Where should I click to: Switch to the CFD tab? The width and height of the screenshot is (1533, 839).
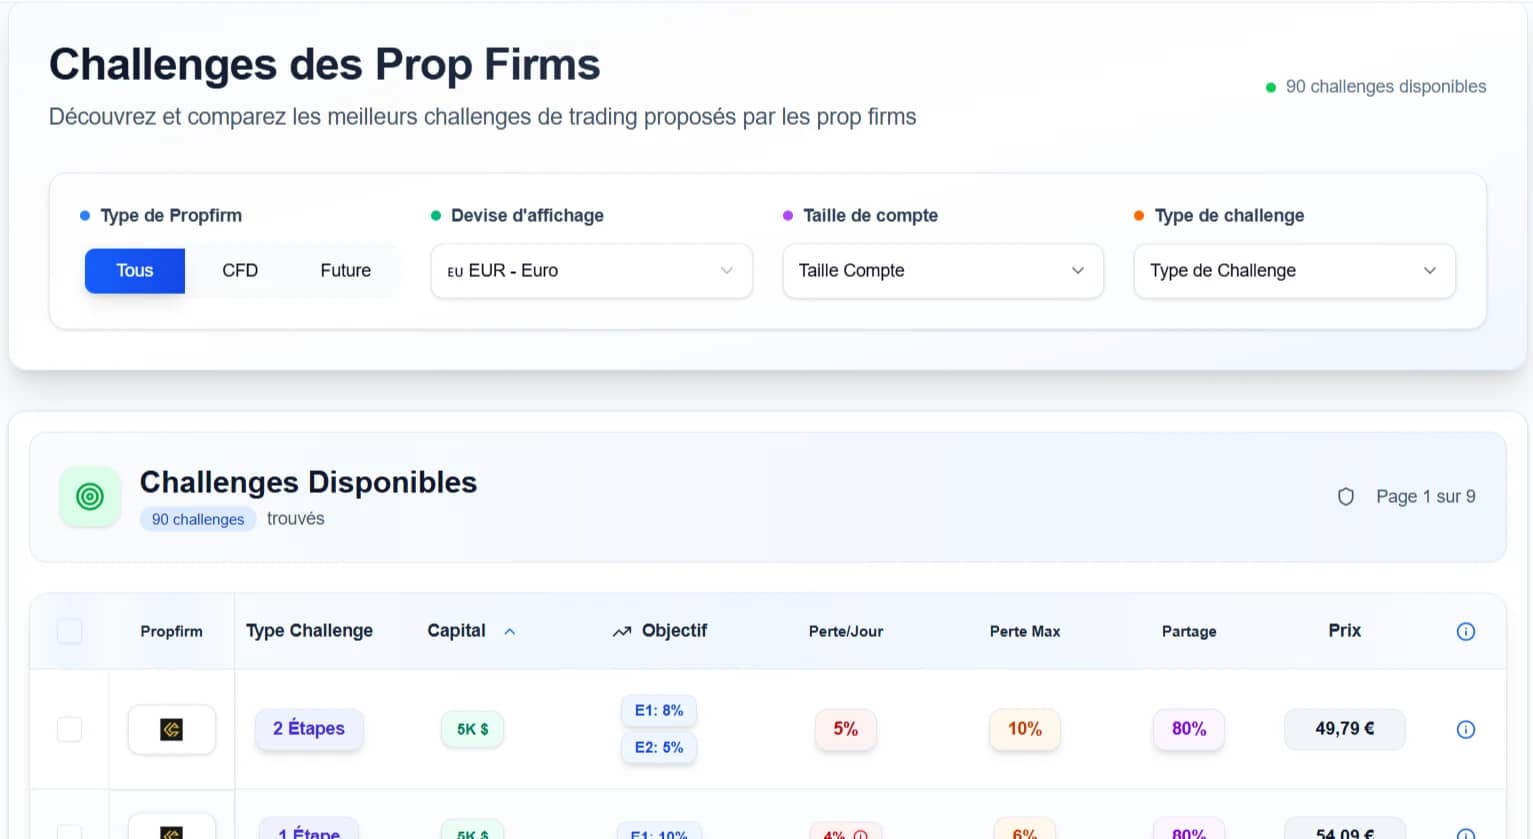(x=239, y=270)
